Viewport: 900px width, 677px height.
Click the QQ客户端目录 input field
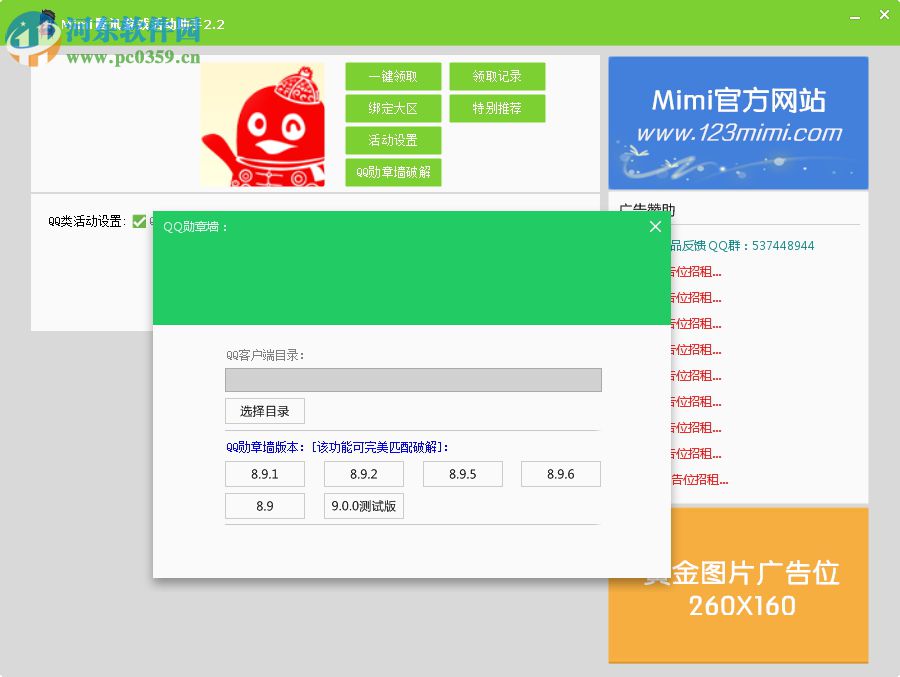click(x=413, y=380)
